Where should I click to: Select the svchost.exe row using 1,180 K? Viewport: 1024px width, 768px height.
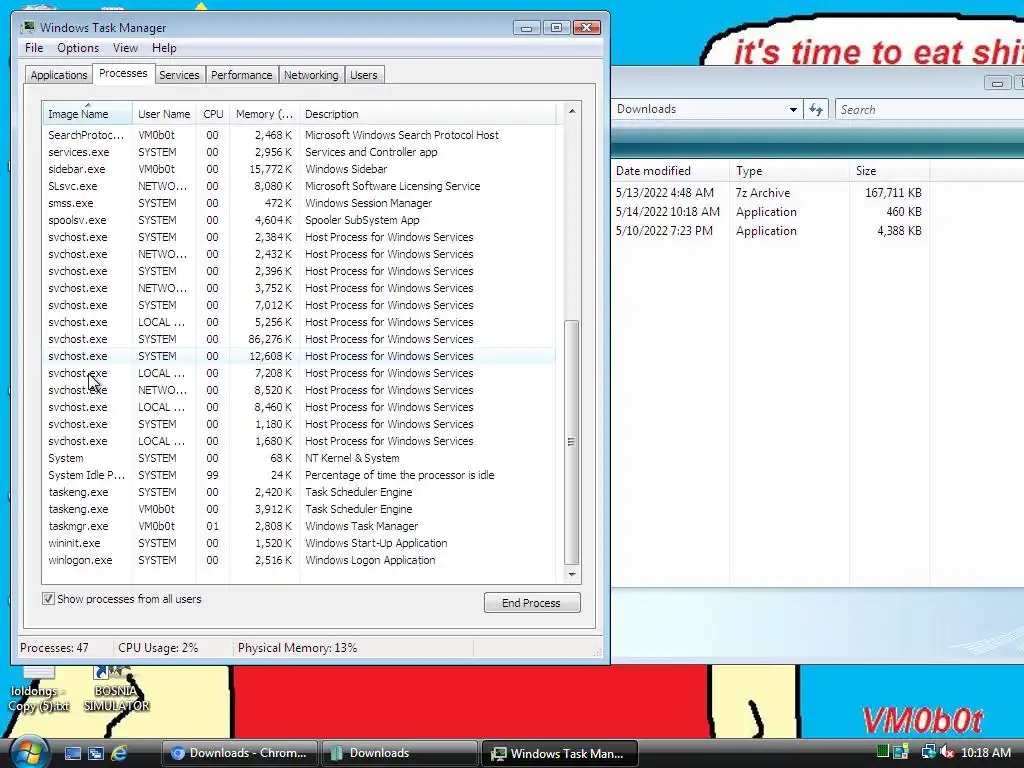pyautogui.click(x=299, y=424)
